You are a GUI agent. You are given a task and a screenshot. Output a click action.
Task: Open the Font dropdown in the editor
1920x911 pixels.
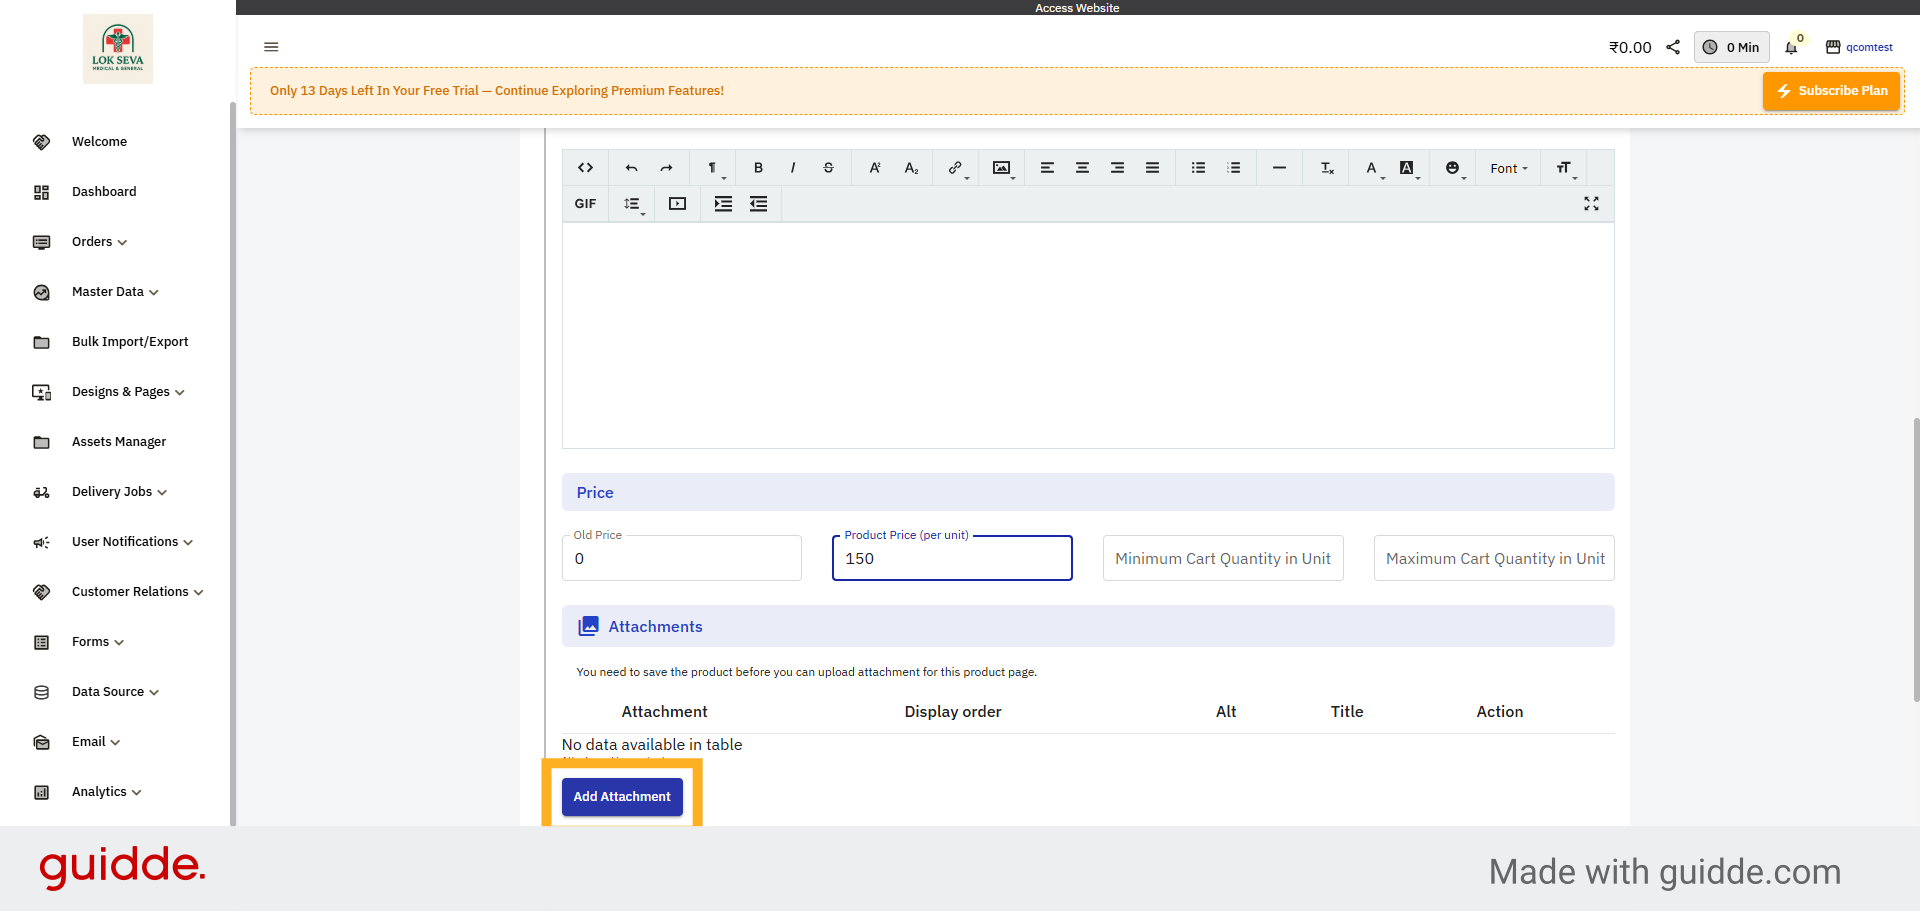point(1507,168)
